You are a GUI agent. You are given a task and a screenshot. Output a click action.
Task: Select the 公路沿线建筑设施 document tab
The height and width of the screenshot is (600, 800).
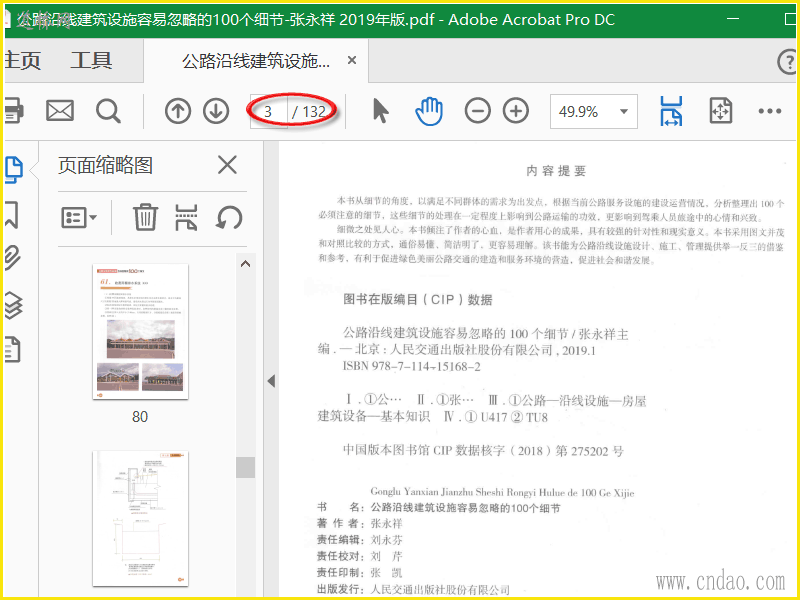pyautogui.click(x=256, y=61)
